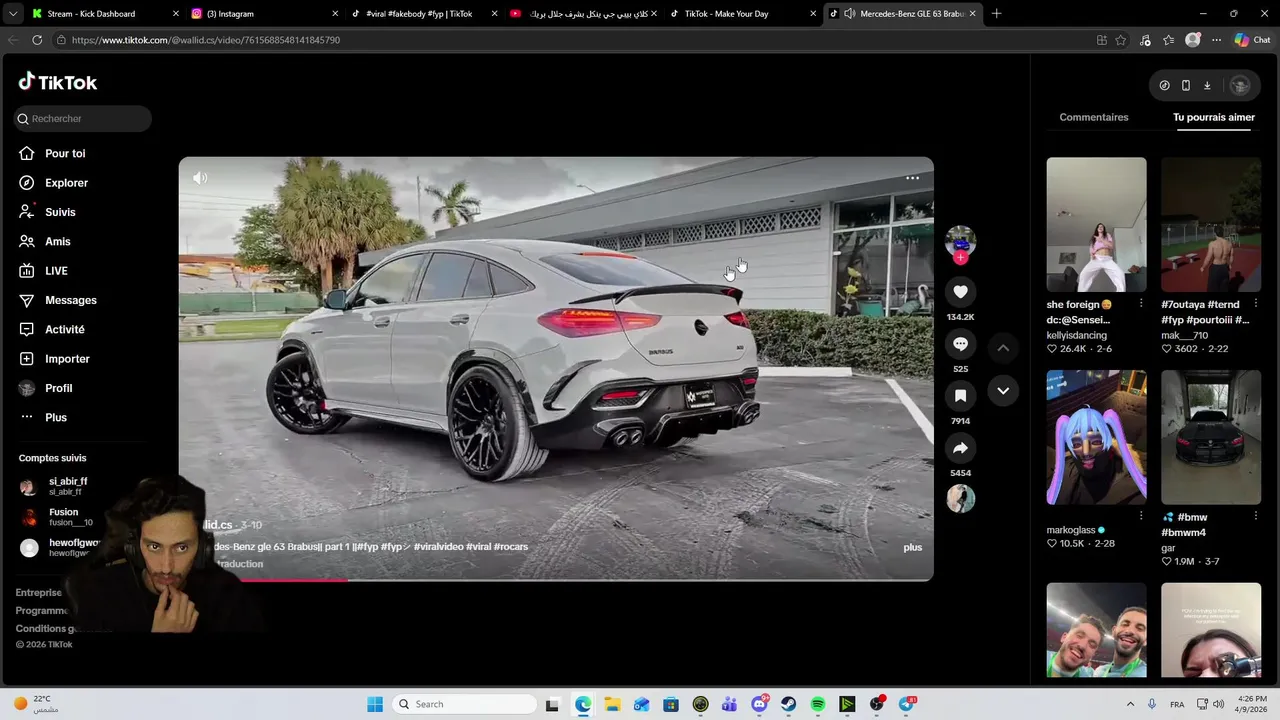Open Spotify from the taskbar
Screen dimensions: 1280x720
[x=818, y=704]
